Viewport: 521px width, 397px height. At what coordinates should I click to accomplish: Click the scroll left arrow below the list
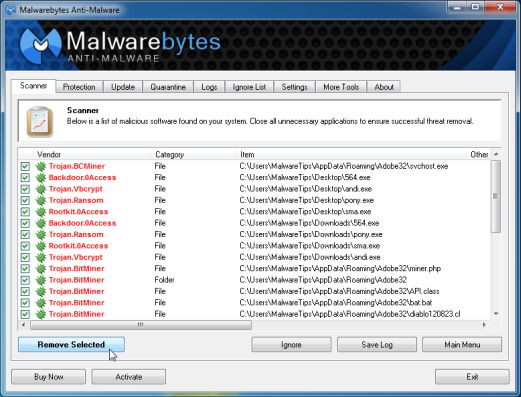click(x=23, y=325)
